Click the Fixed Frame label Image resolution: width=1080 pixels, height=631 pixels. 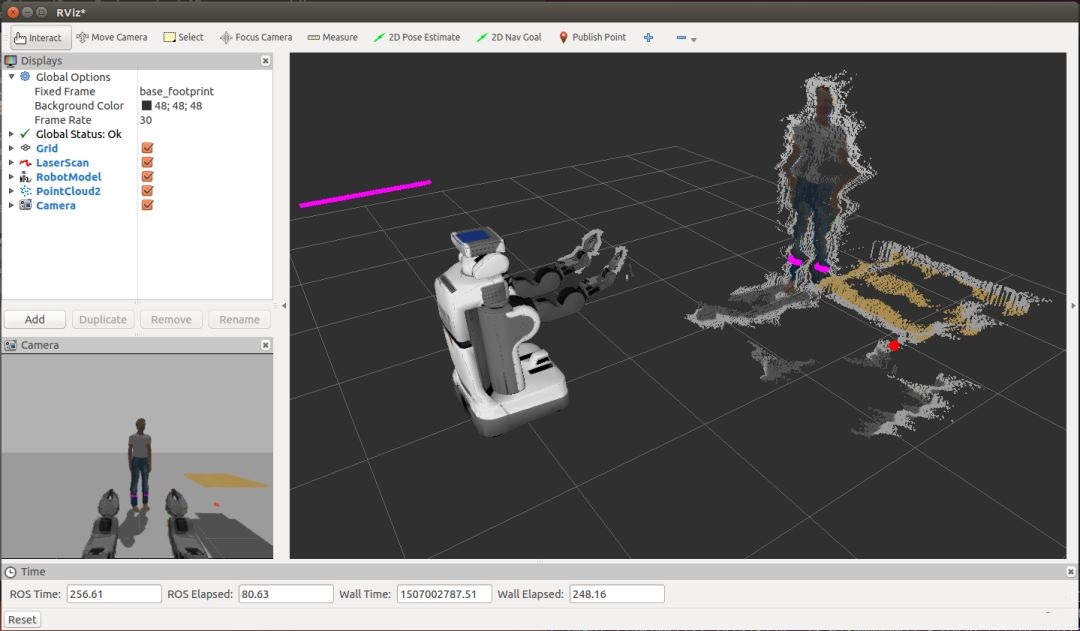tap(65, 91)
